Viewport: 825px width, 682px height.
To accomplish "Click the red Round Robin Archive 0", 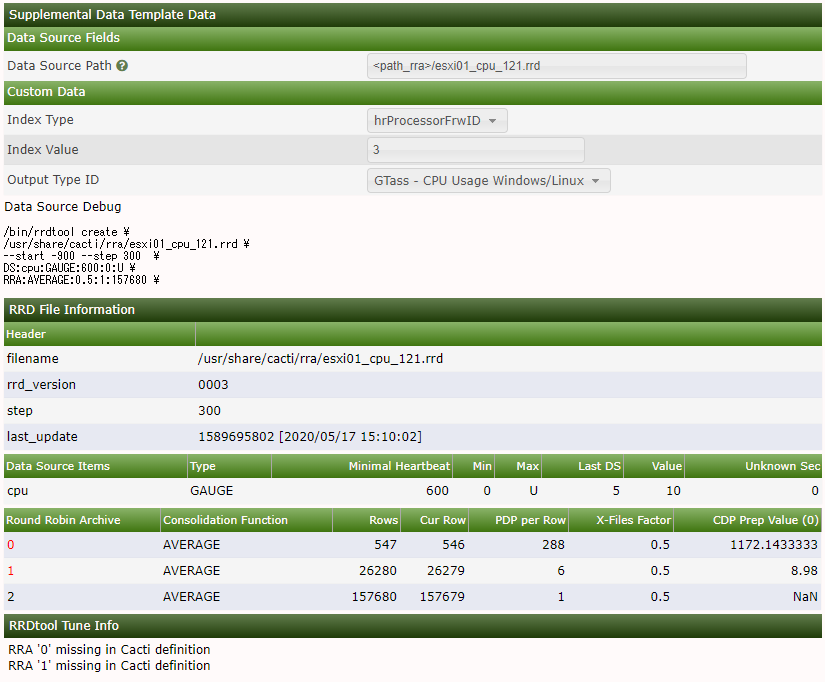I will [x=11, y=545].
